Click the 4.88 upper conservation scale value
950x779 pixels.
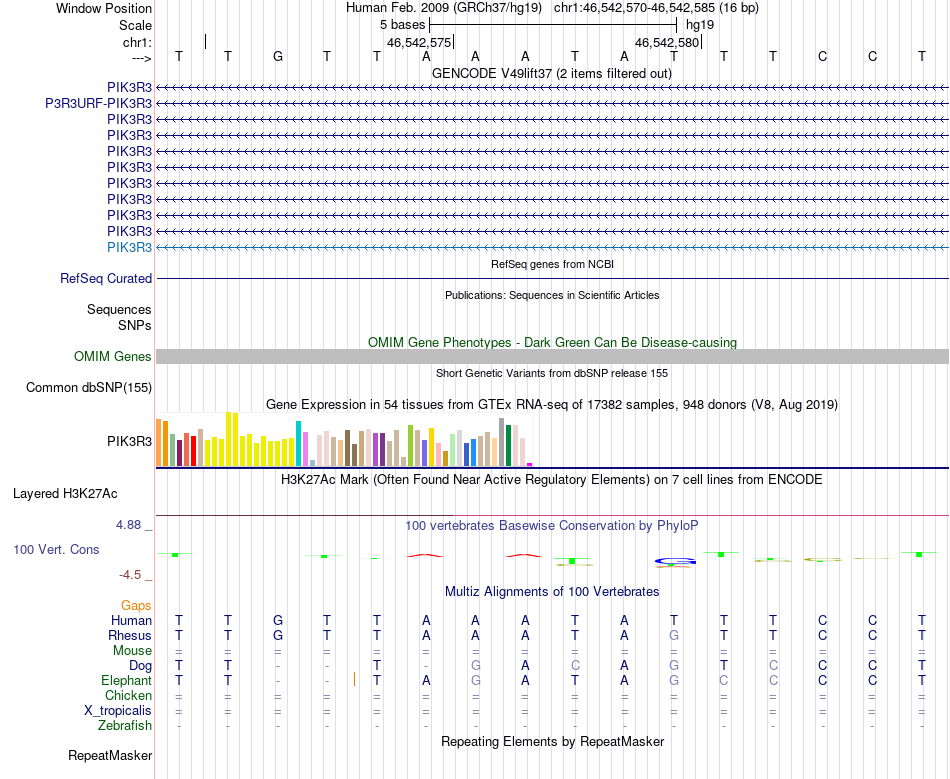[x=129, y=525]
